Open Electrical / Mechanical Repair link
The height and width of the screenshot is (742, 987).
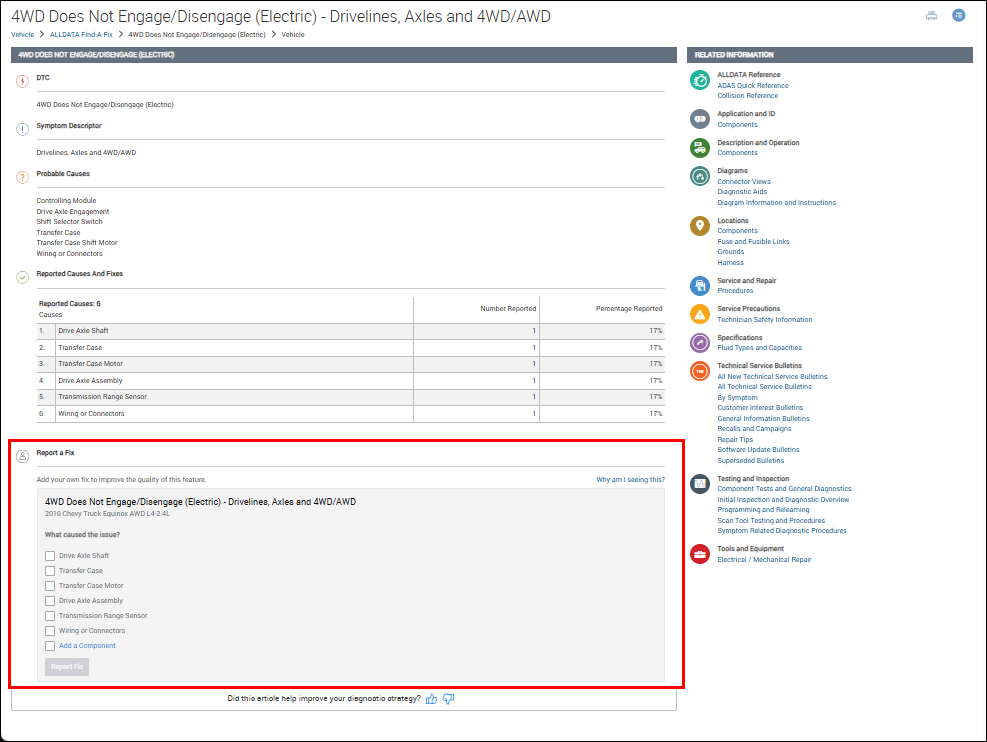pyautogui.click(x=764, y=560)
